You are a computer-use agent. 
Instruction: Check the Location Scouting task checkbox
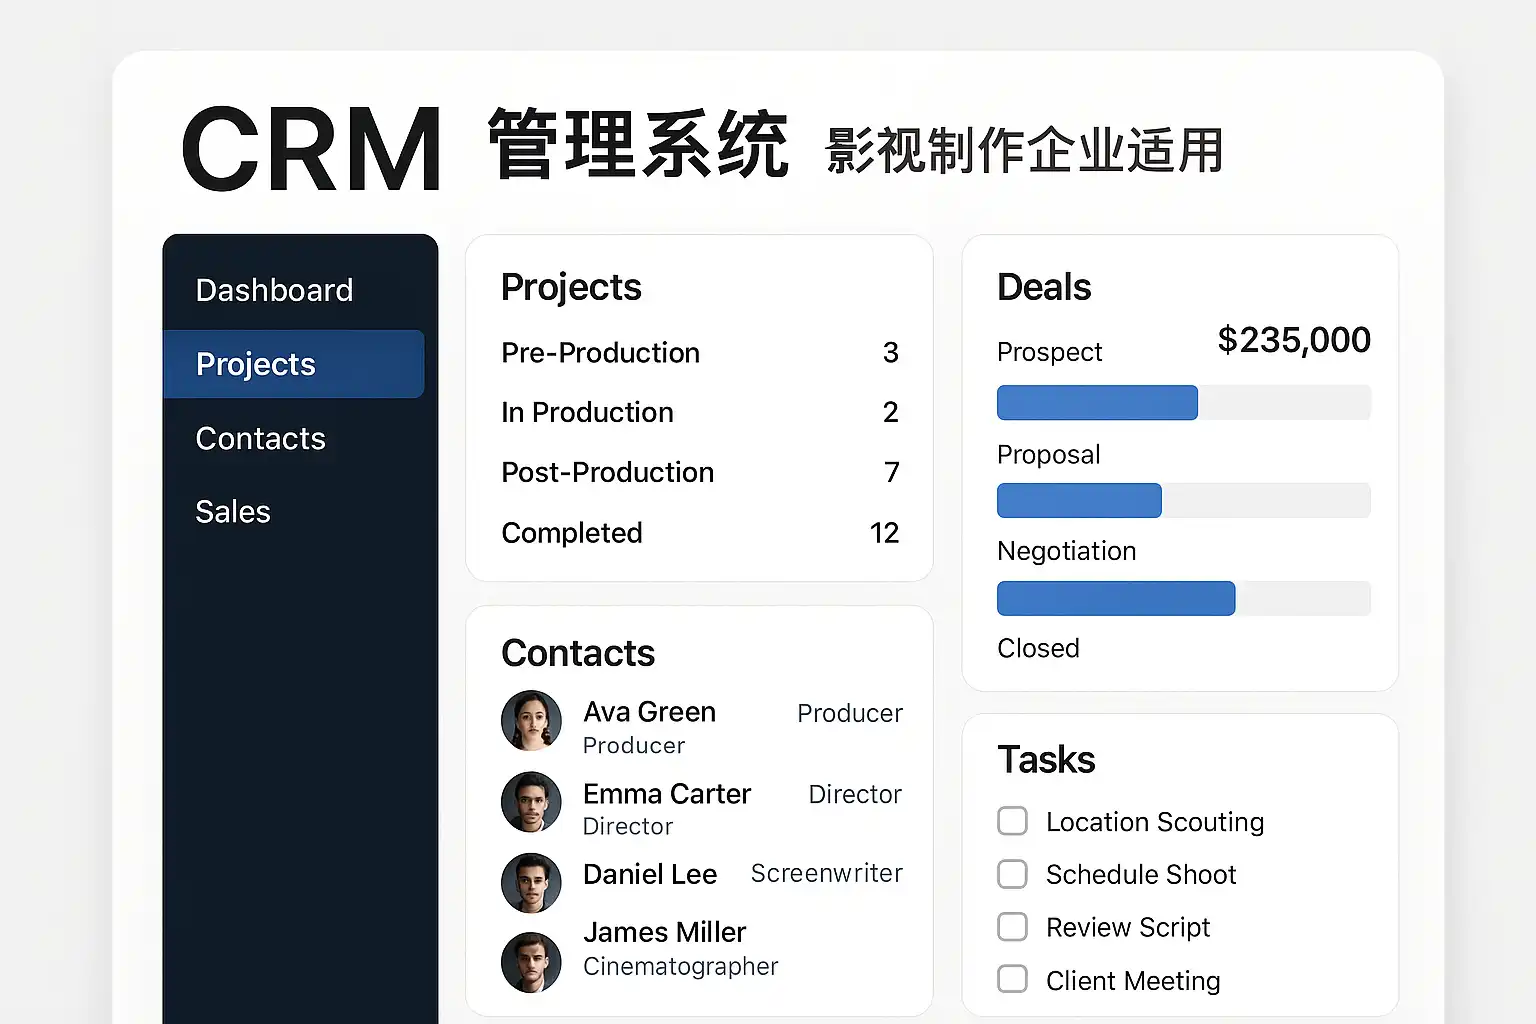click(x=1012, y=821)
